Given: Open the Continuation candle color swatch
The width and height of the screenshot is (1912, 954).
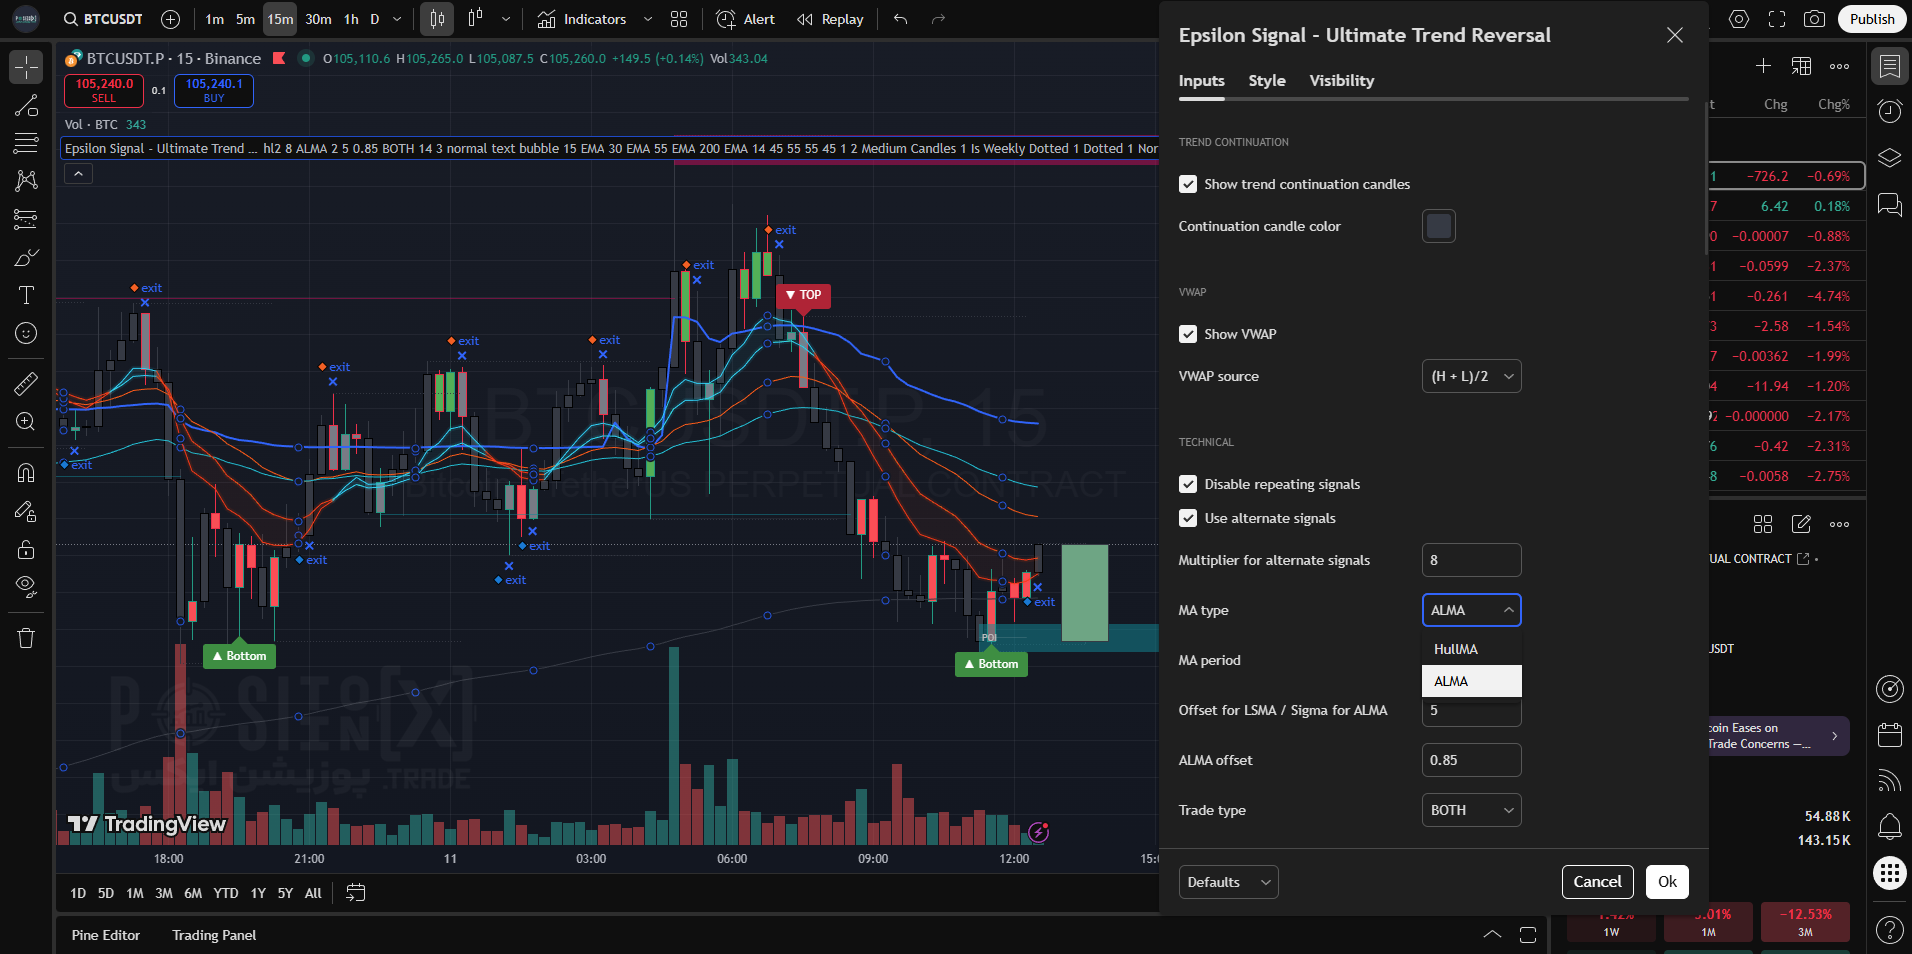Looking at the screenshot, I should [x=1438, y=226].
